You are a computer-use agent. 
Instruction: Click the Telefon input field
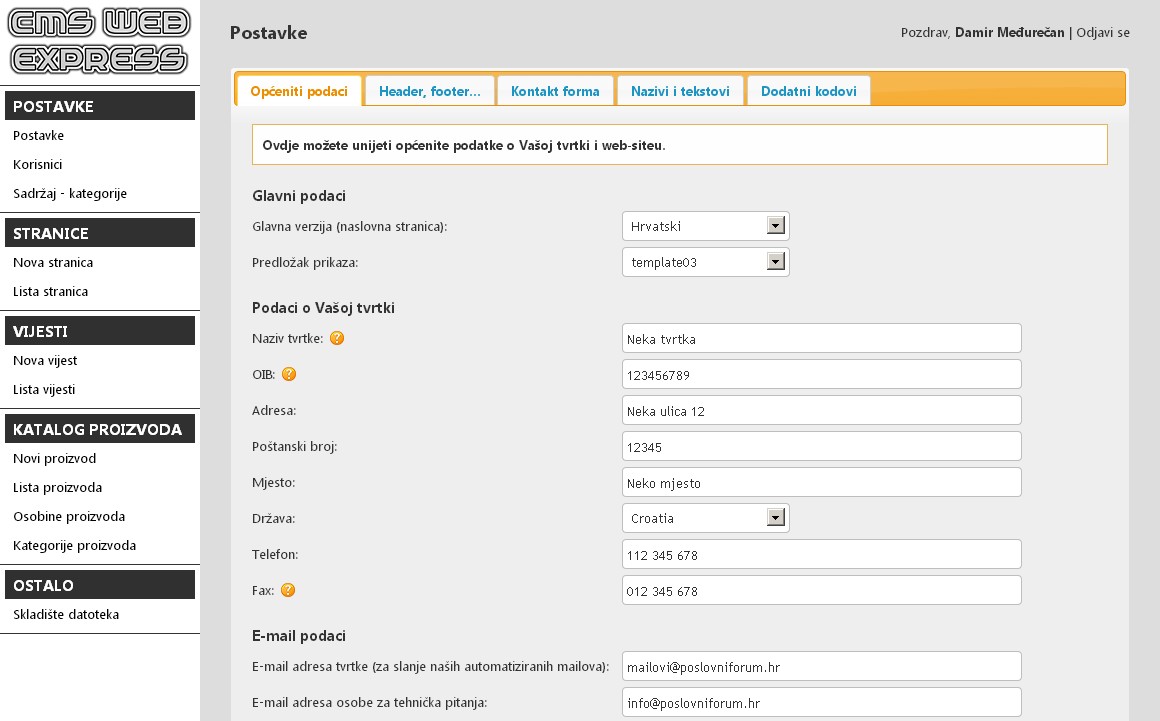click(820, 554)
